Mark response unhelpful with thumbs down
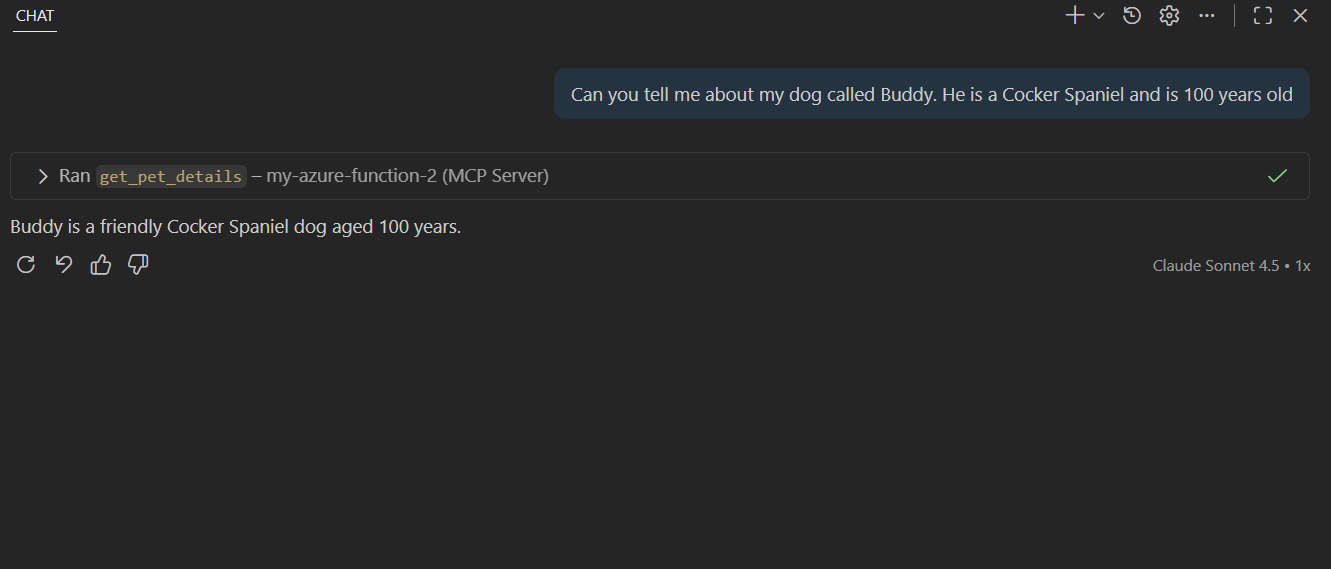 (138, 265)
